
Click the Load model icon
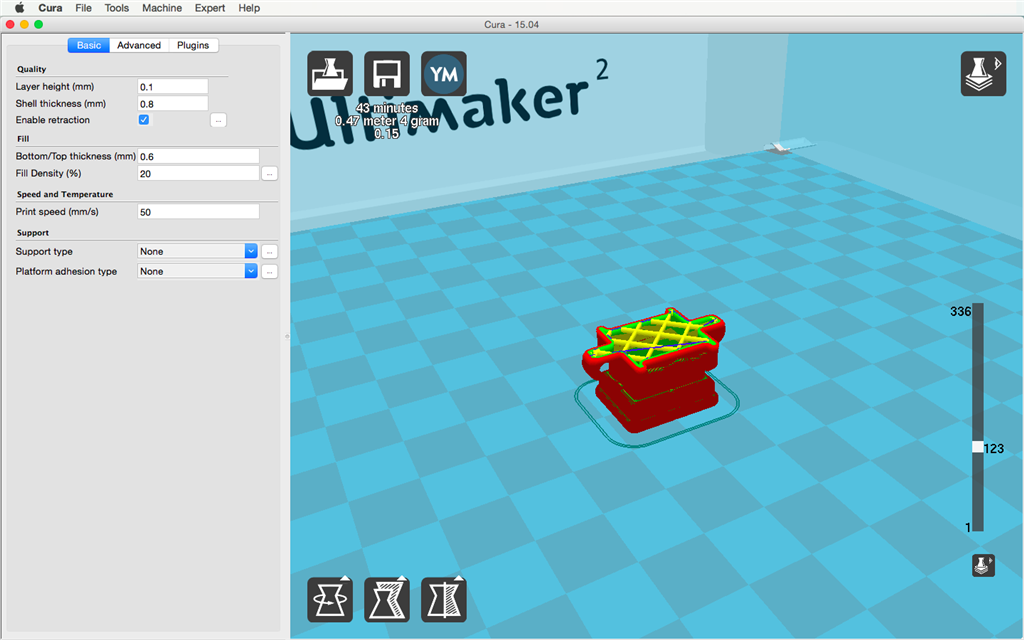coord(330,74)
